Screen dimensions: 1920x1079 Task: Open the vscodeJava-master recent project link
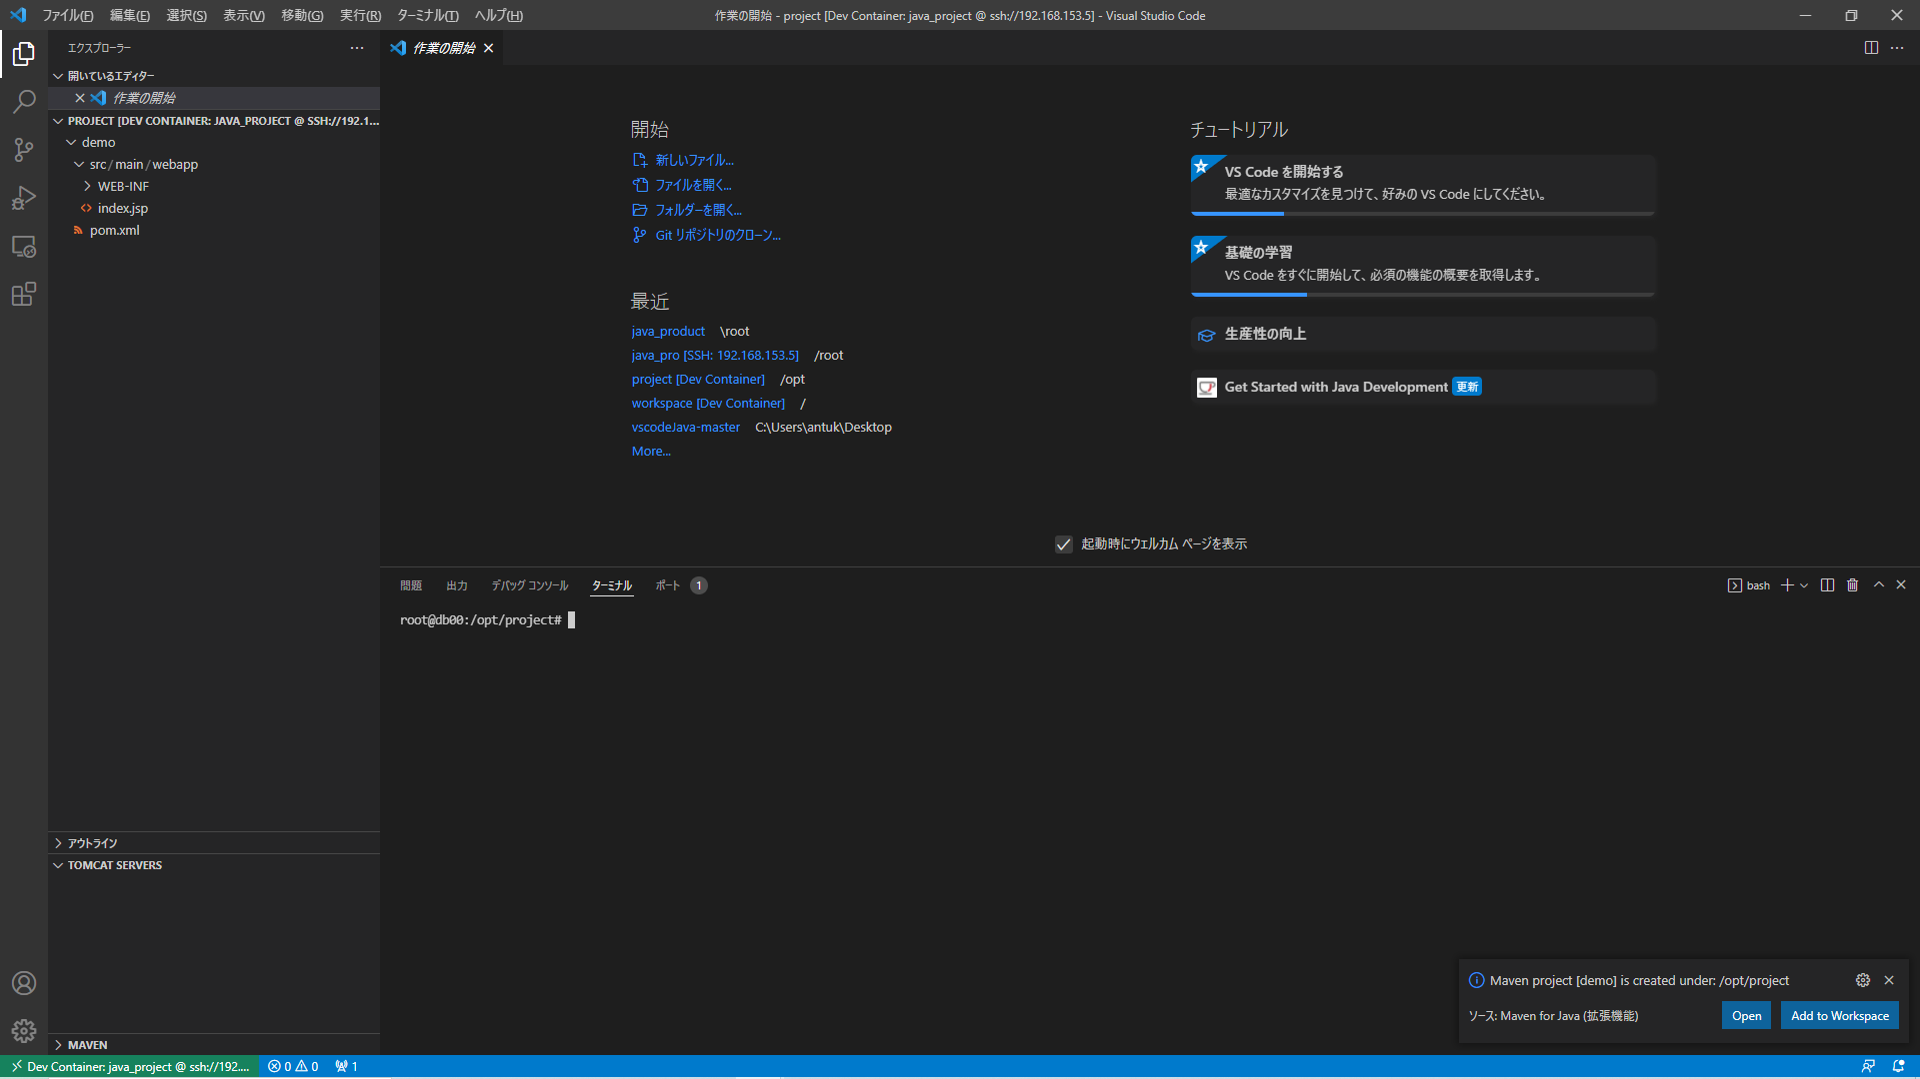686,427
